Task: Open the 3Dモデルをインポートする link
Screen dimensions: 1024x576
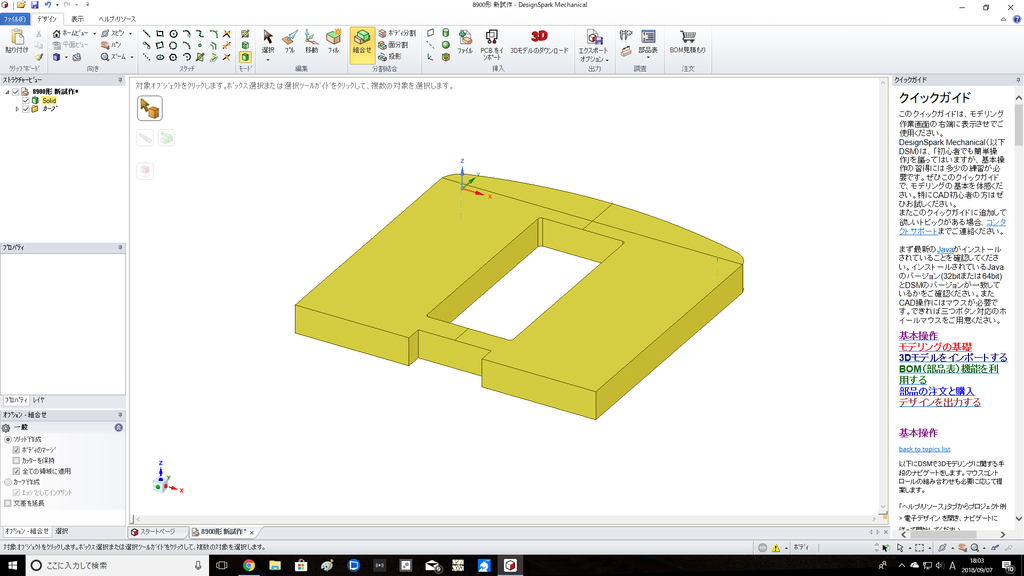Action: coord(953,358)
